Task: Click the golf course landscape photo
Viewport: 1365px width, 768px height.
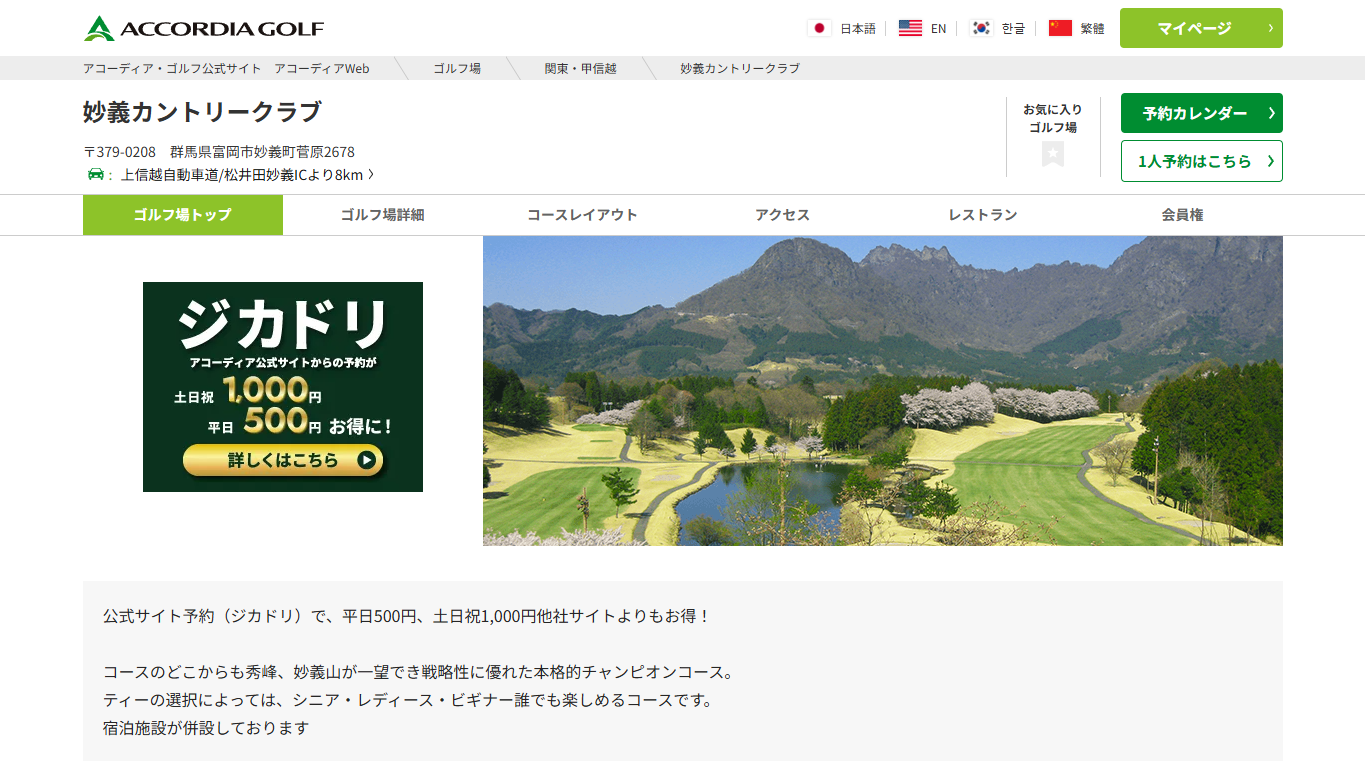Action: pyautogui.click(x=883, y=391)
